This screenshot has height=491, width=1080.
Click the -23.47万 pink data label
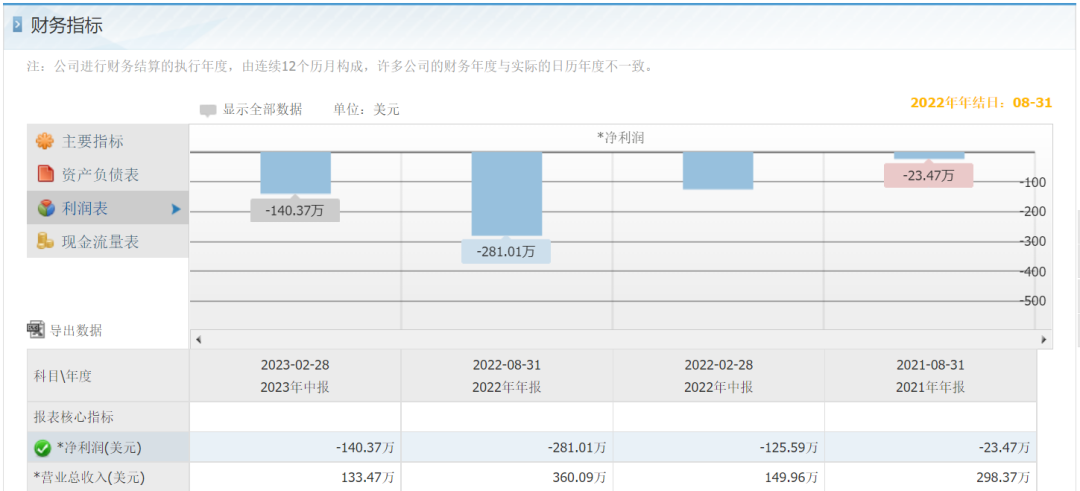(928, 176)
